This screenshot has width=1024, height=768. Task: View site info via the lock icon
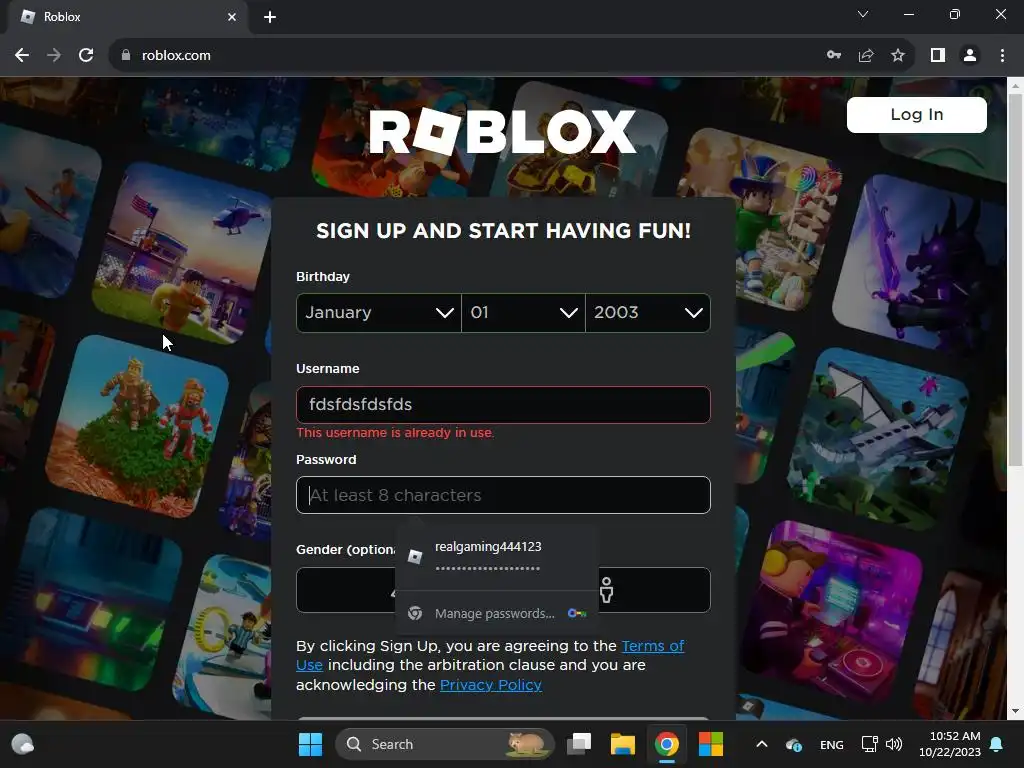(126, 56)
